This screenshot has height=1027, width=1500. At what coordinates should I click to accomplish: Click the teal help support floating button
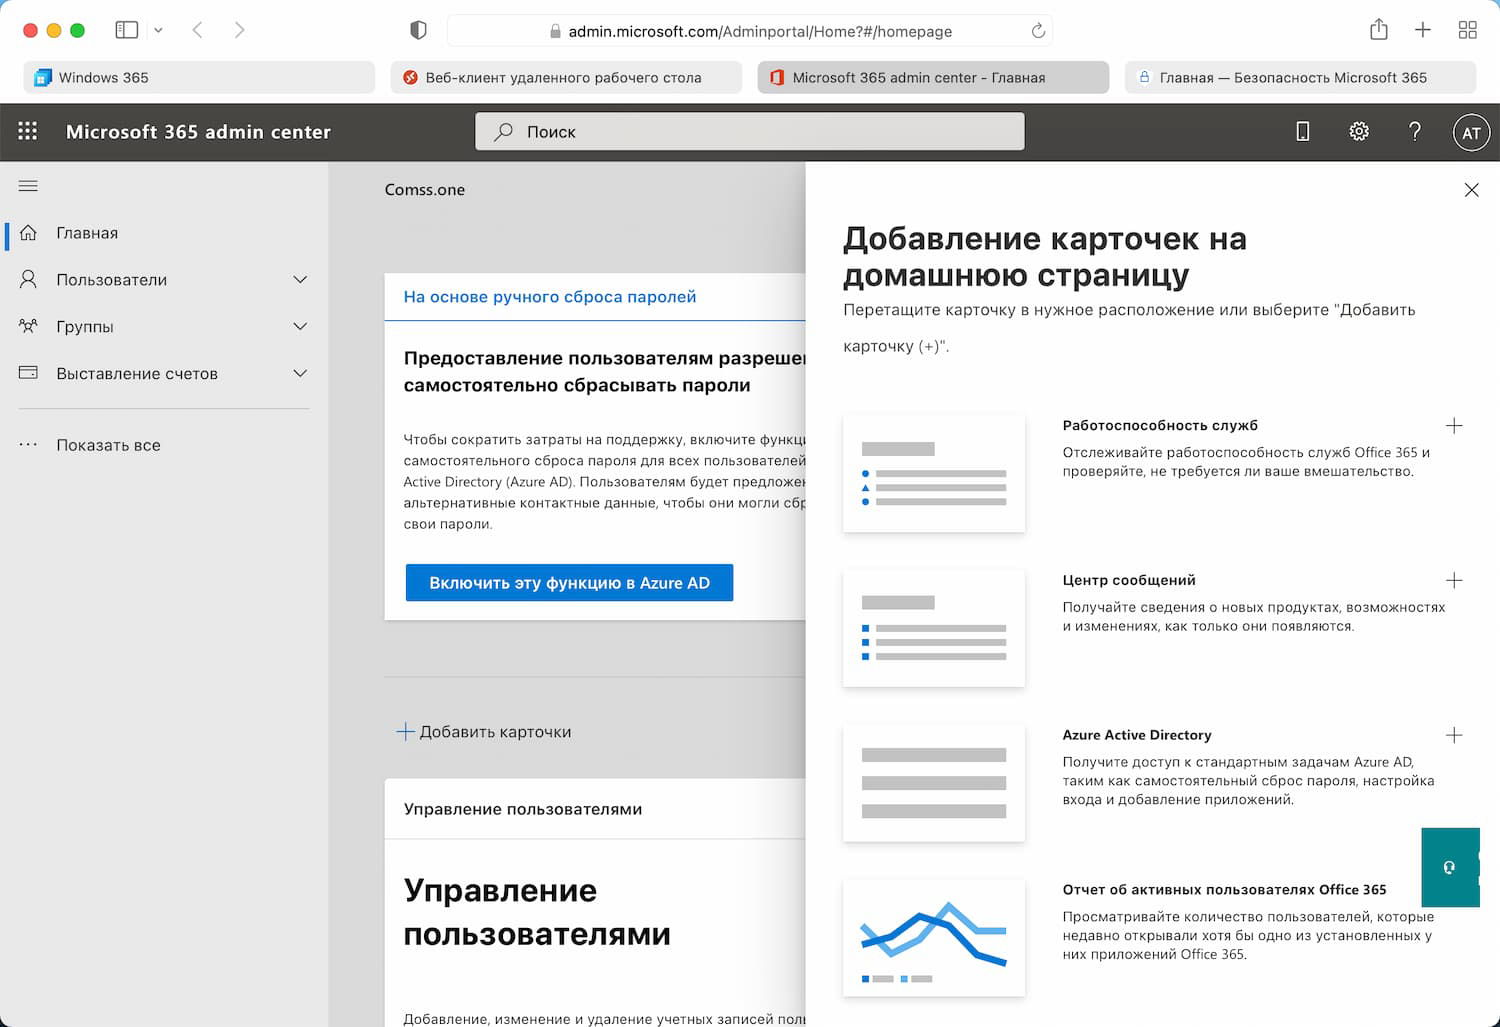click(1450, 867)
